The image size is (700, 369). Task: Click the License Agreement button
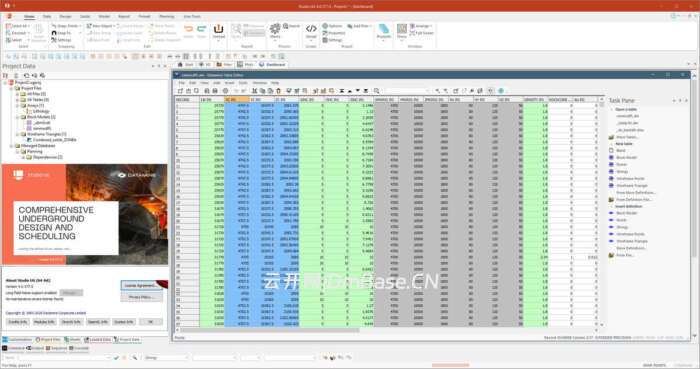pyautogui.click(x=141, y=286)
